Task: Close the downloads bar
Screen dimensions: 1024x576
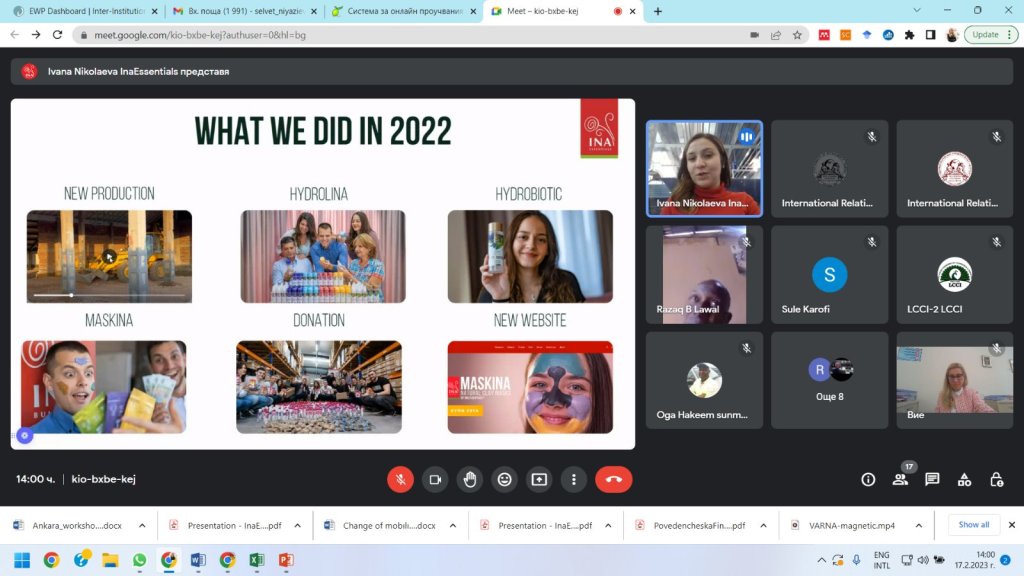Action: pyautogui.click(x=1011, y=524)
